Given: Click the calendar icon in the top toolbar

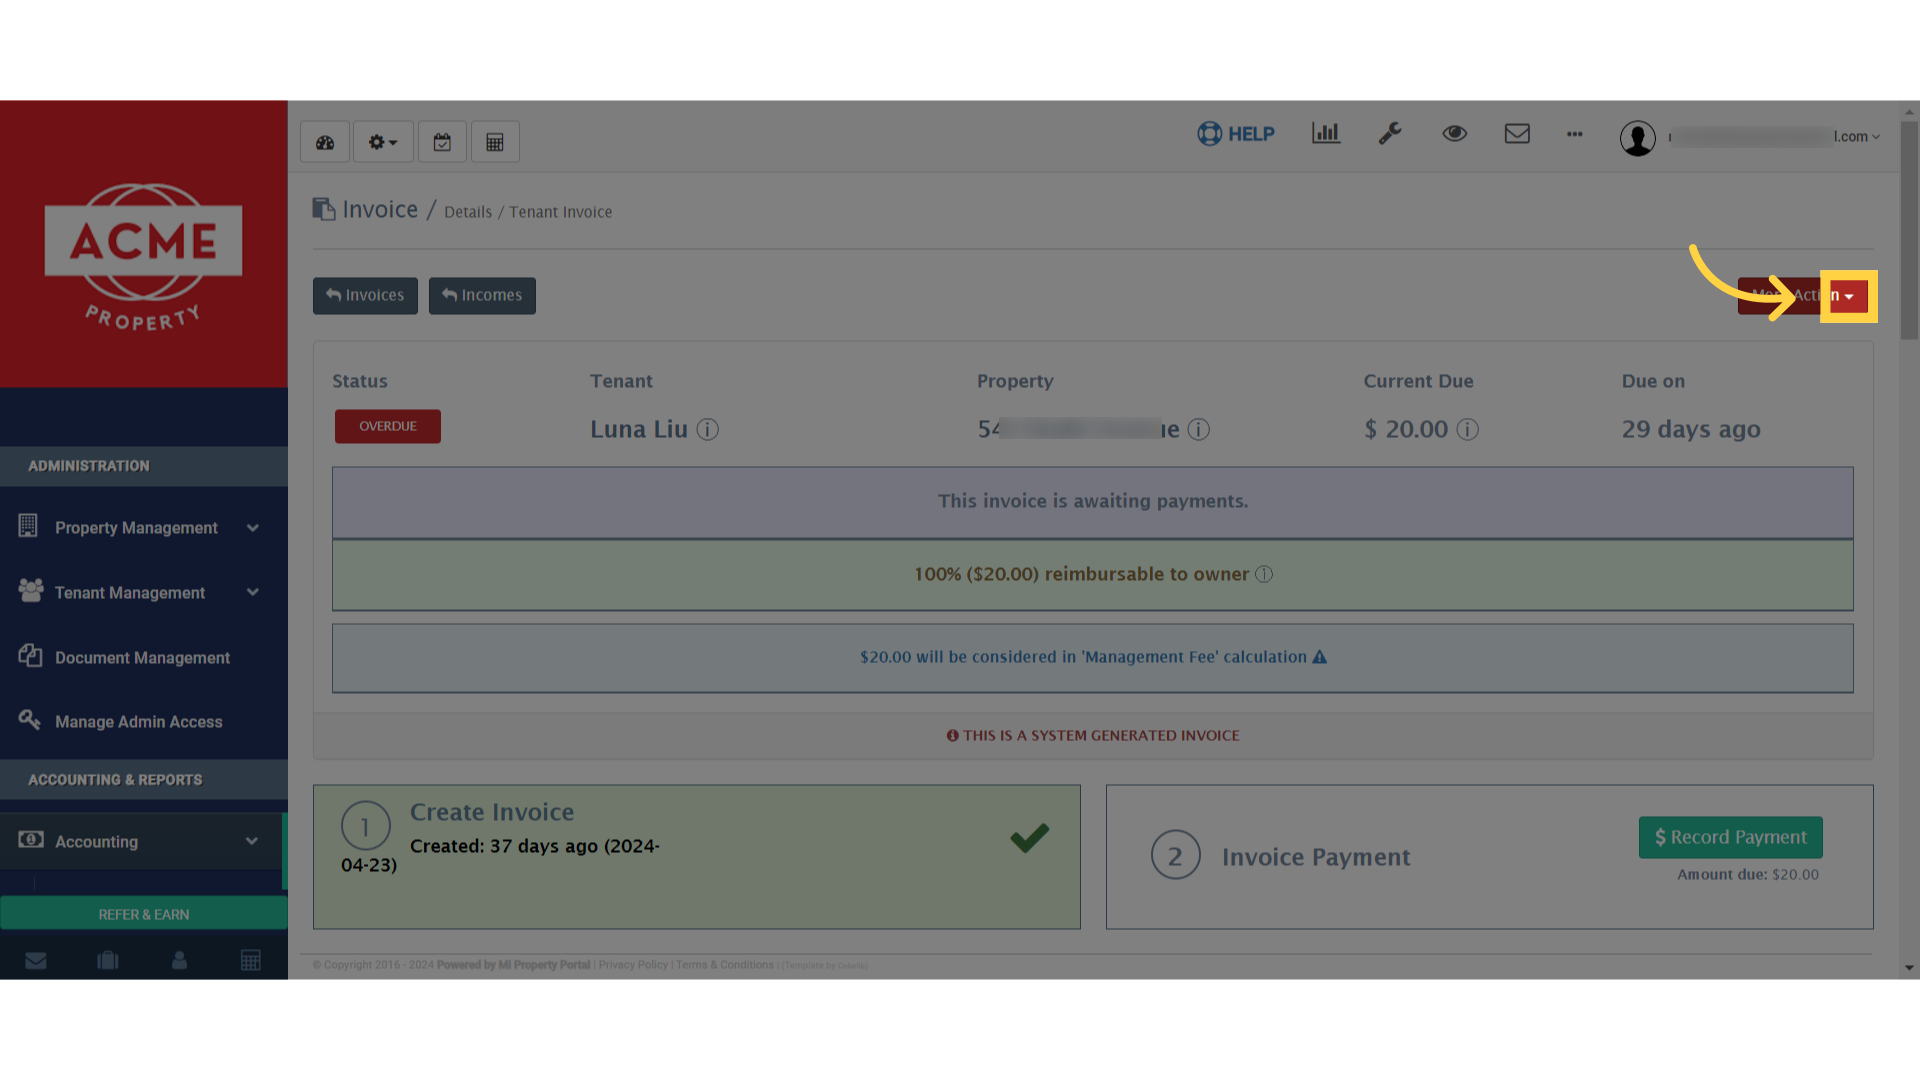Looking at the screenshot, I should (442, 141).
